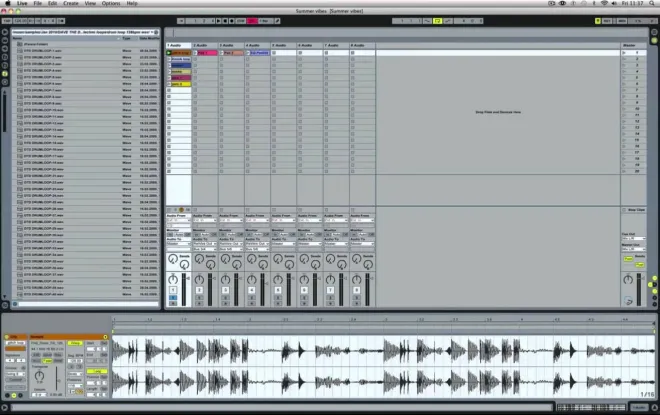Start playback with the transport Play button
The width and height of the screenshot is (660, 415).
click(x=218, y=21)
